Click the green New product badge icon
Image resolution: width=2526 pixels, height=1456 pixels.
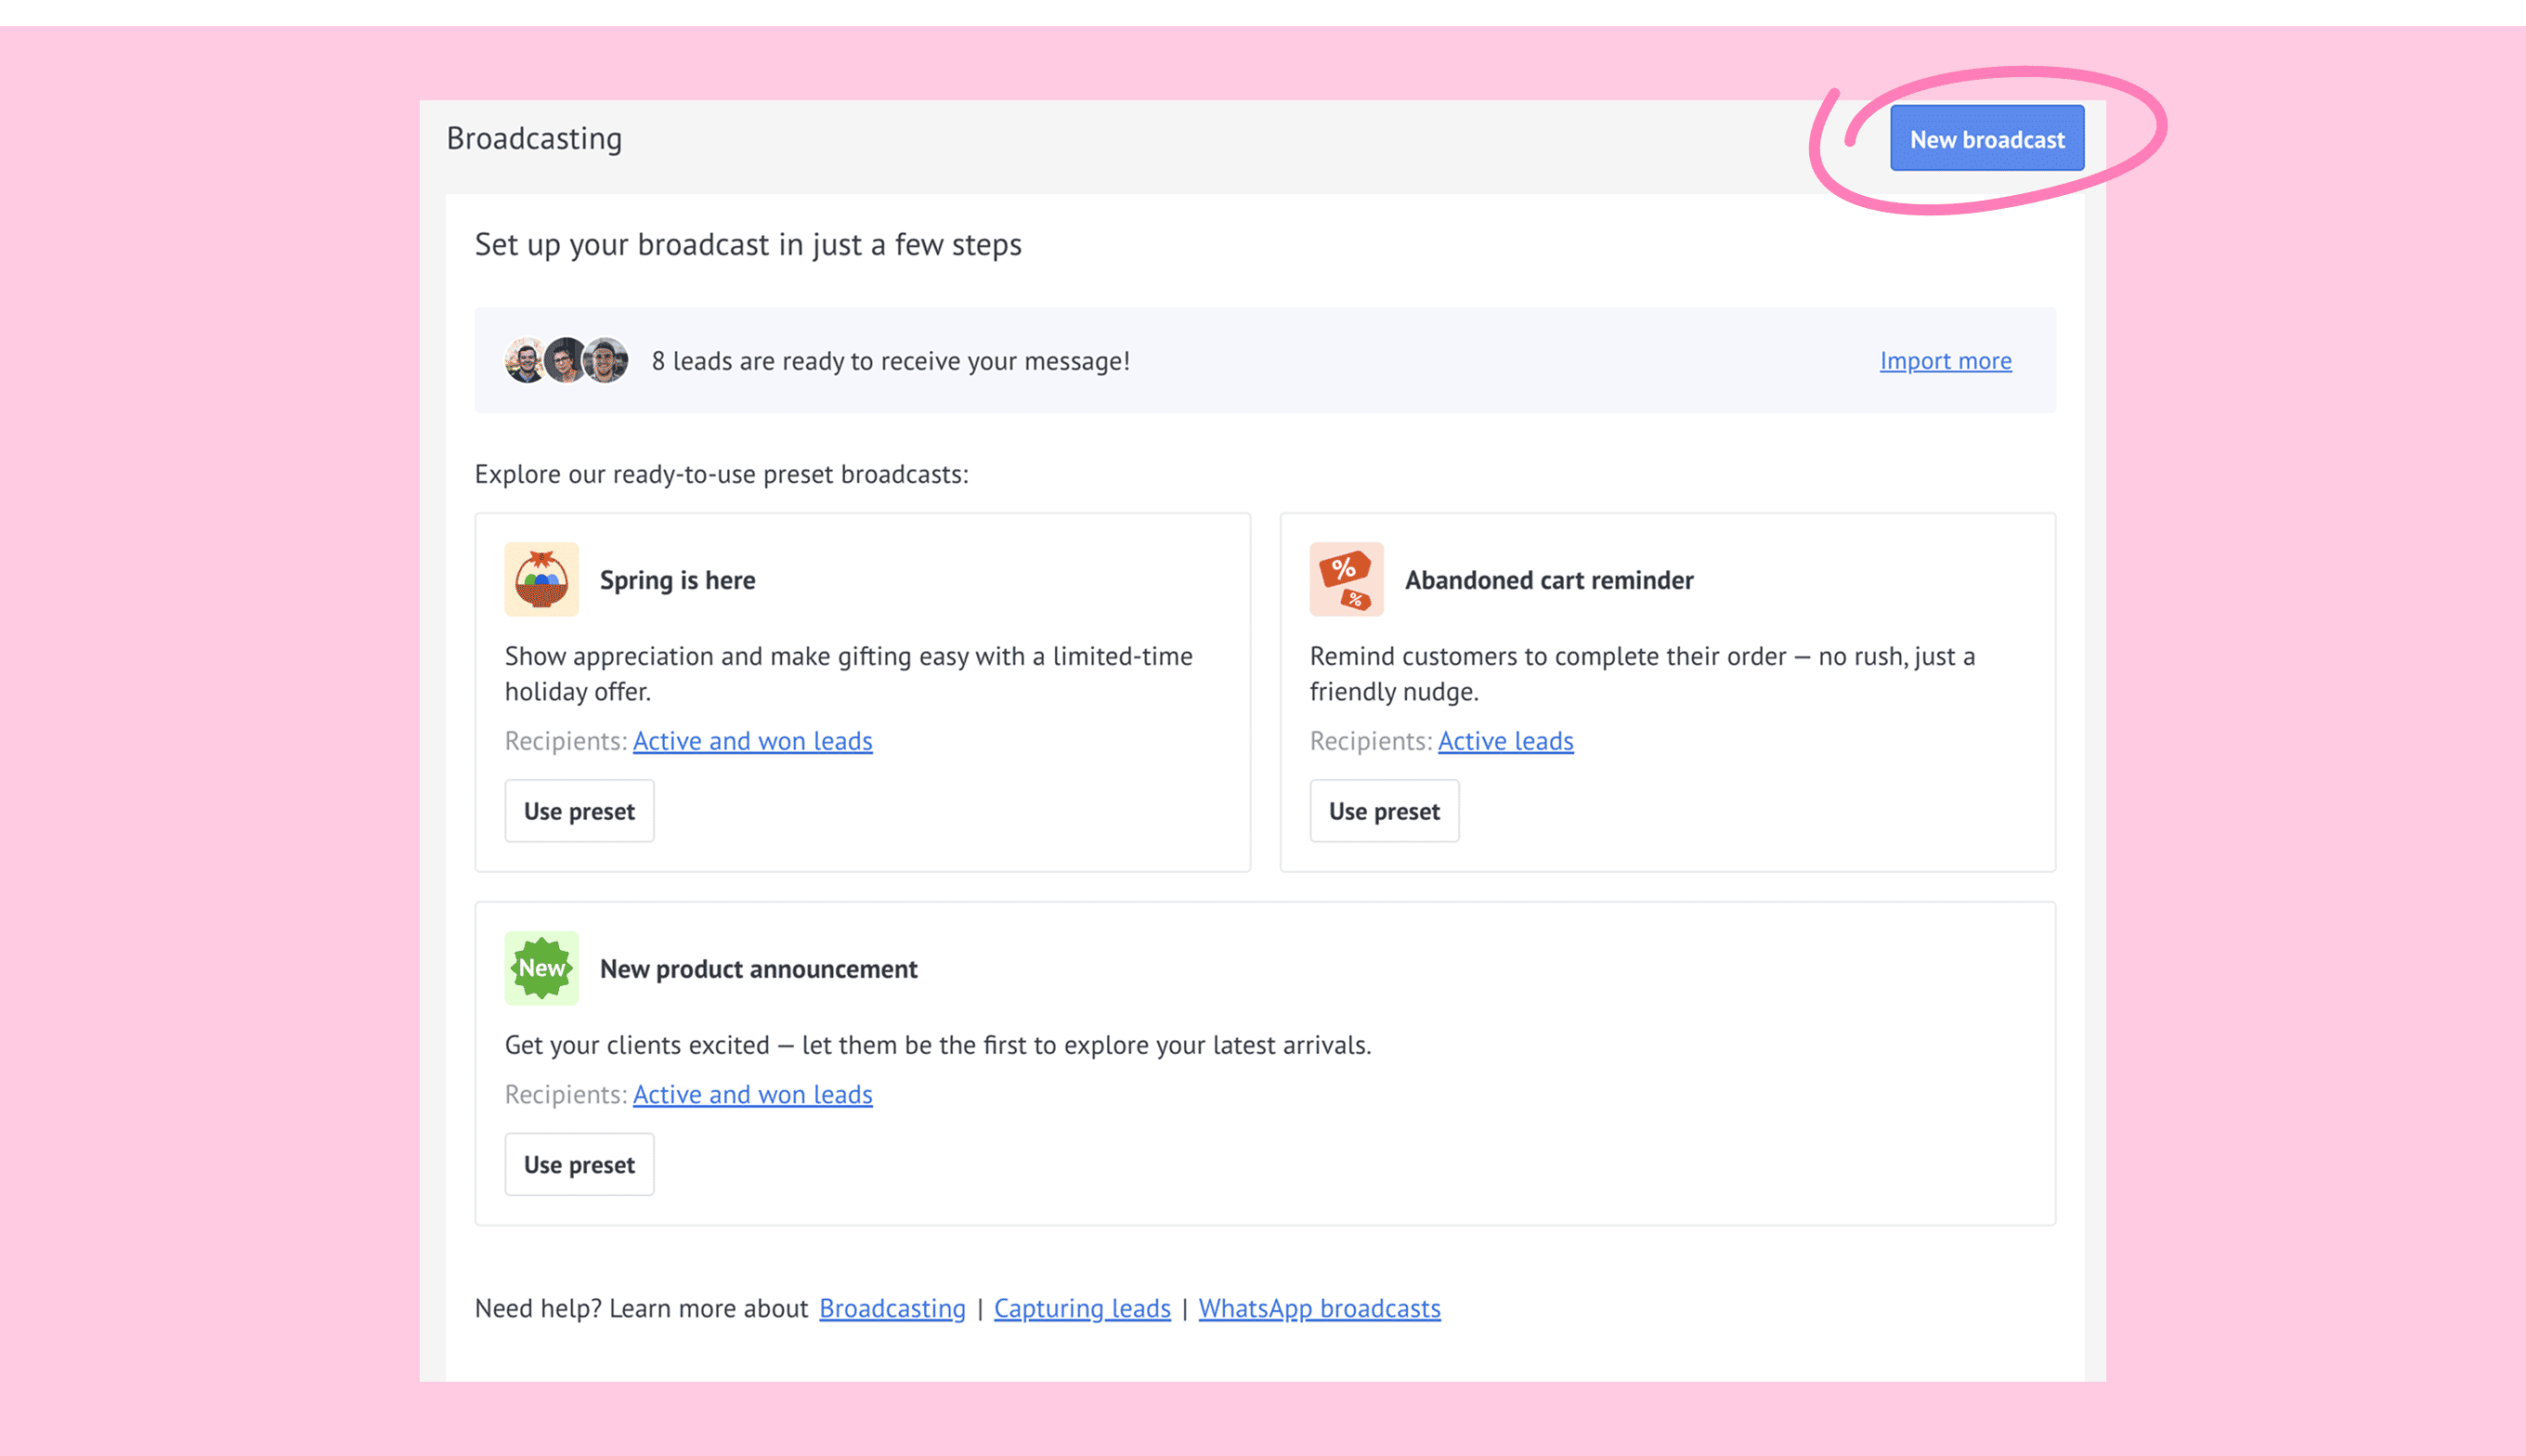tap(541, 968)
